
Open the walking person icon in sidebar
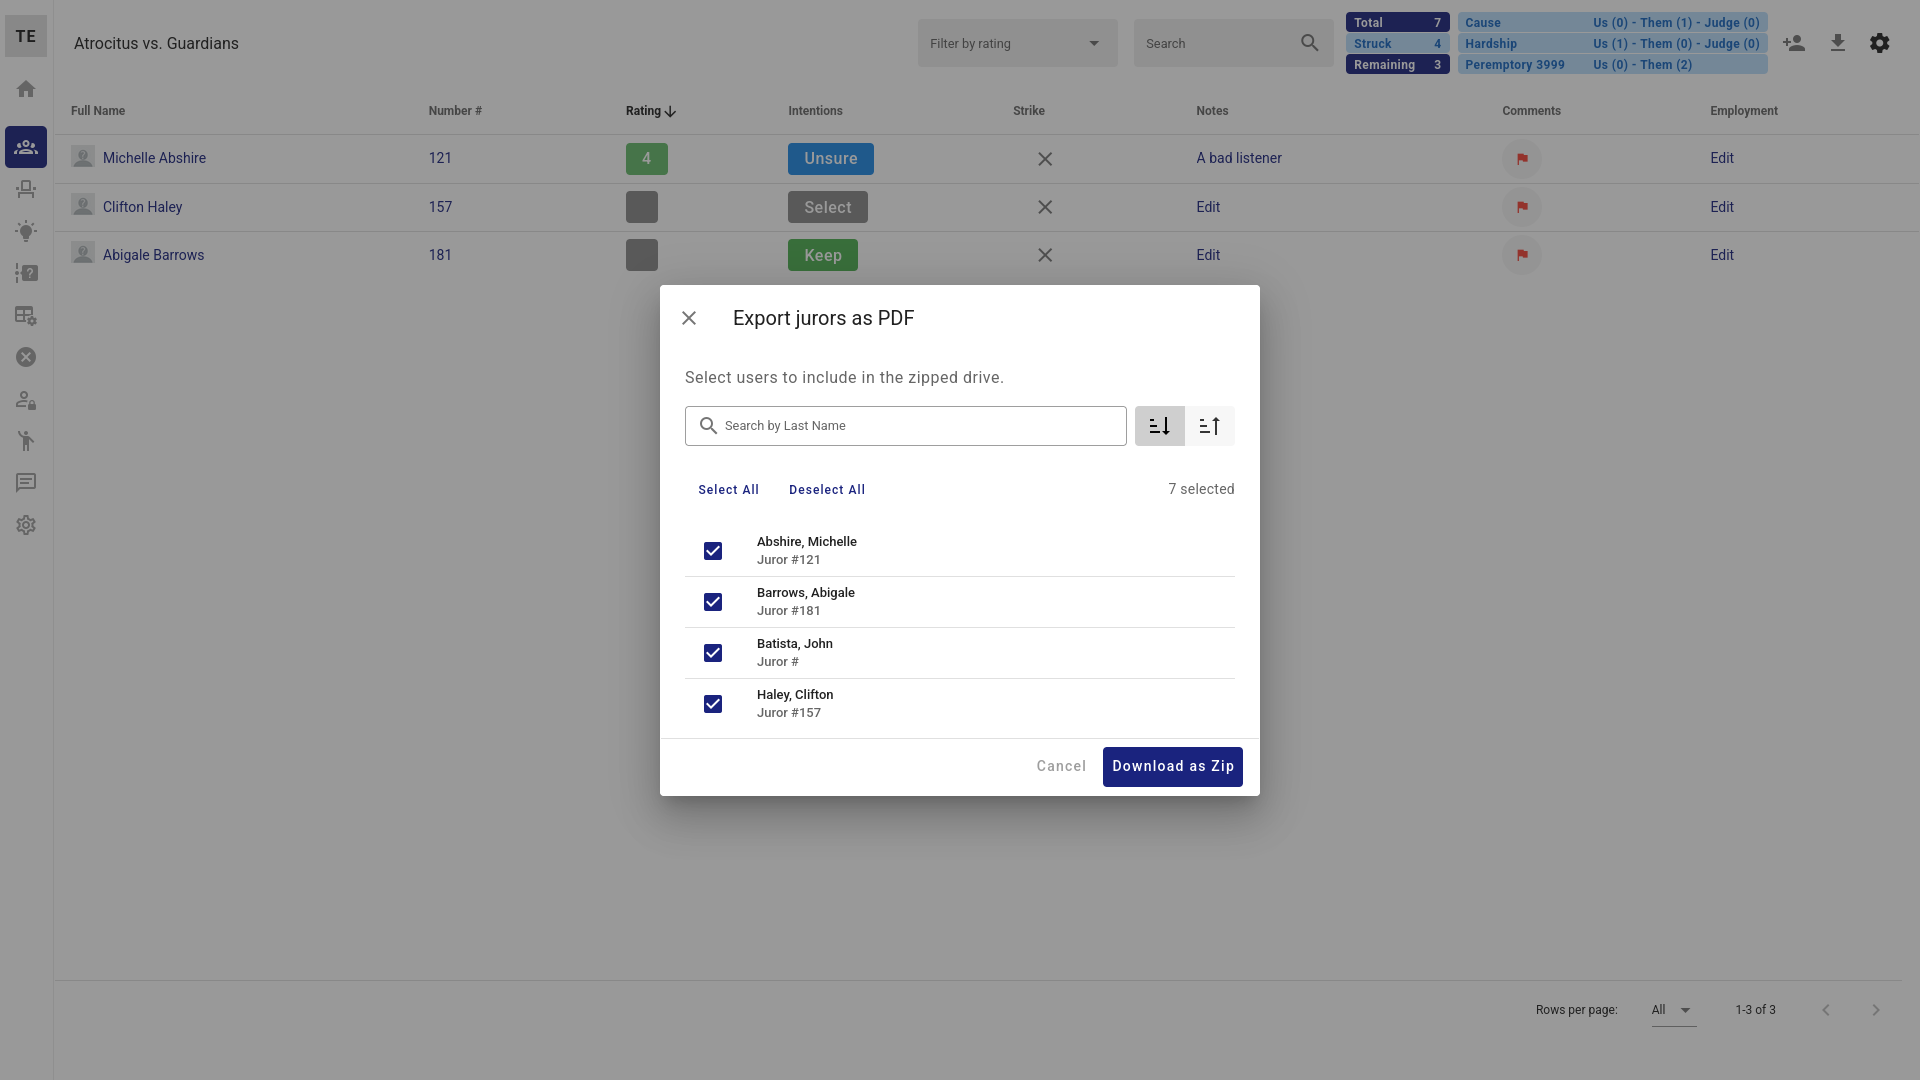26,441
